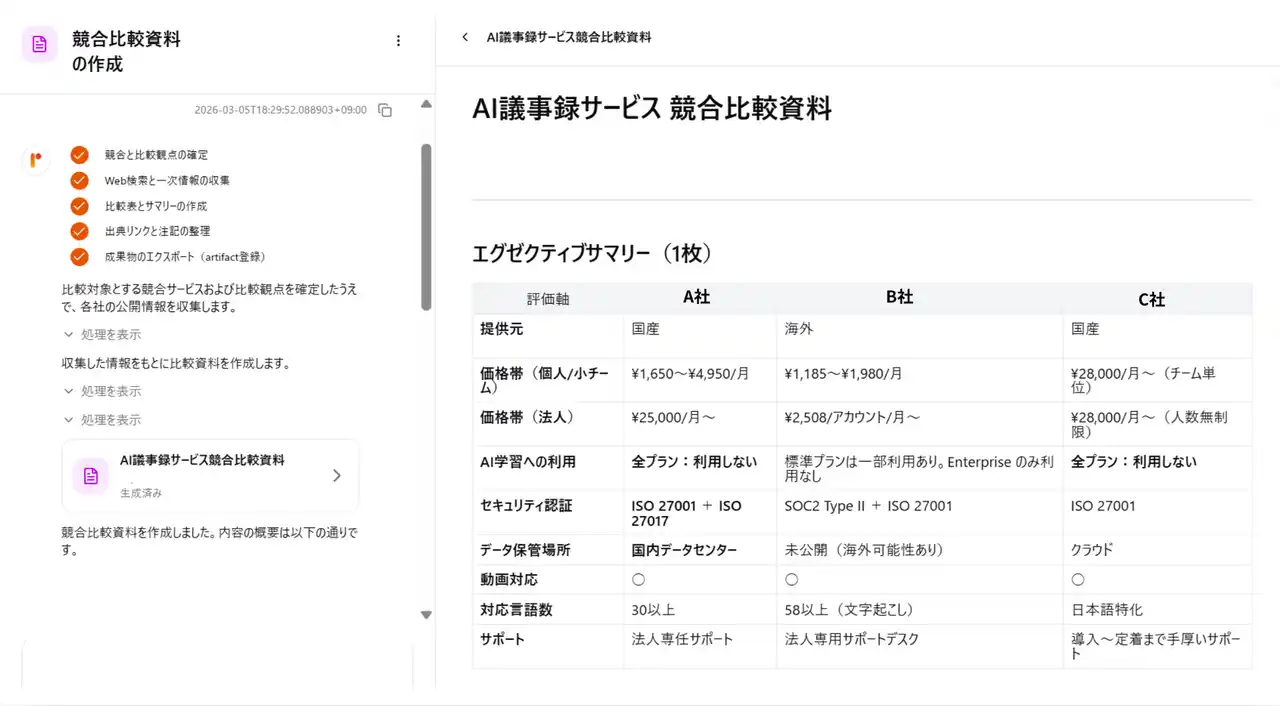This screenshot has width=1280, height=706.
Task: Click the assistant avatar icon in chat
Action: coord(36,160)
